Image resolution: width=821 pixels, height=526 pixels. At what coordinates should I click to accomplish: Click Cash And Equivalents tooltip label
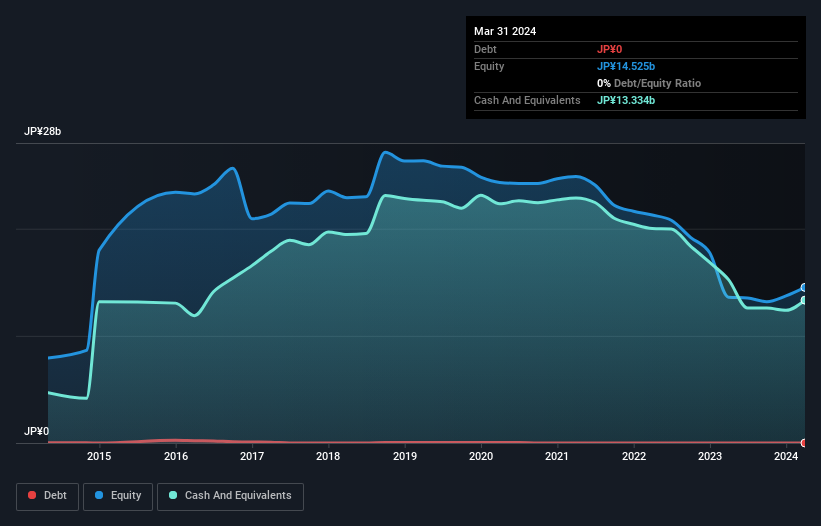(527, 100)
